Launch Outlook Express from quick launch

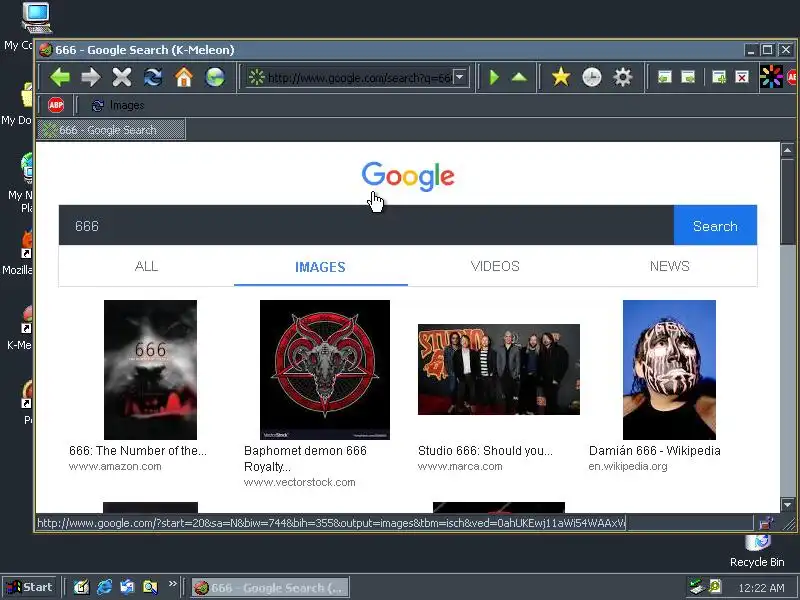(127, 587)
